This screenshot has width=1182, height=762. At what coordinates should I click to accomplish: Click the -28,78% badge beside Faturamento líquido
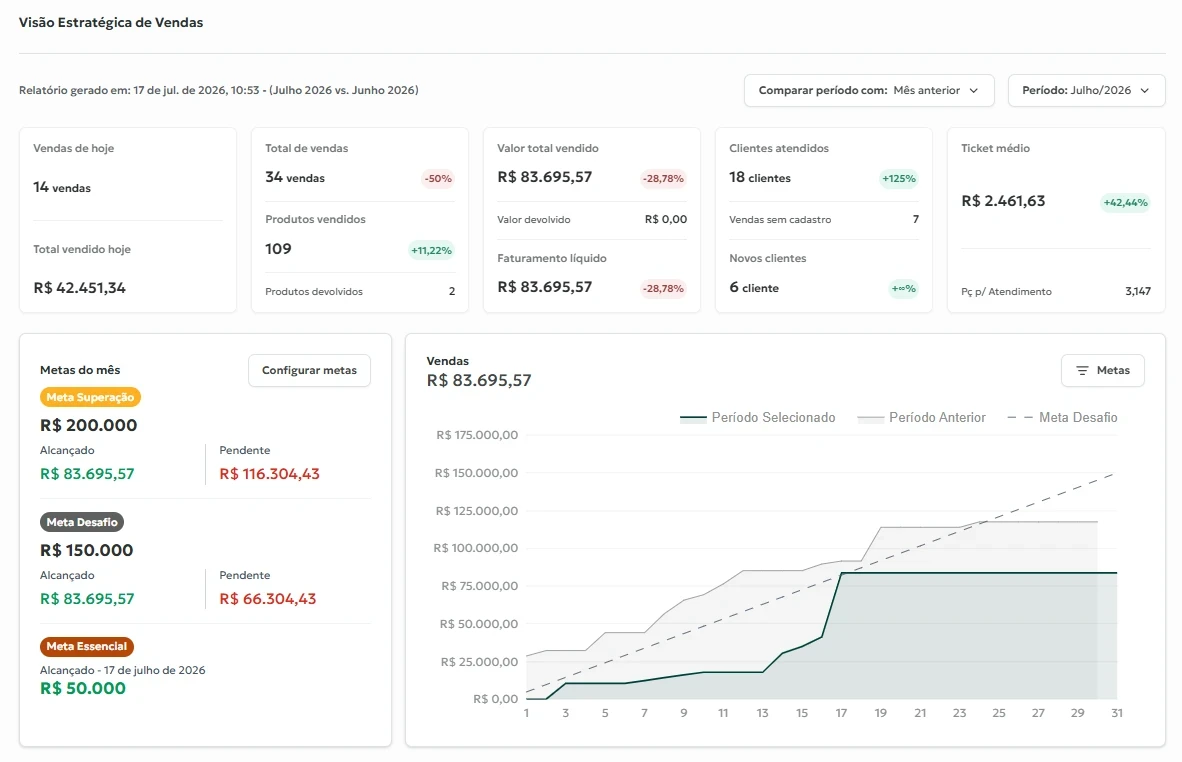tap(663, 289)
